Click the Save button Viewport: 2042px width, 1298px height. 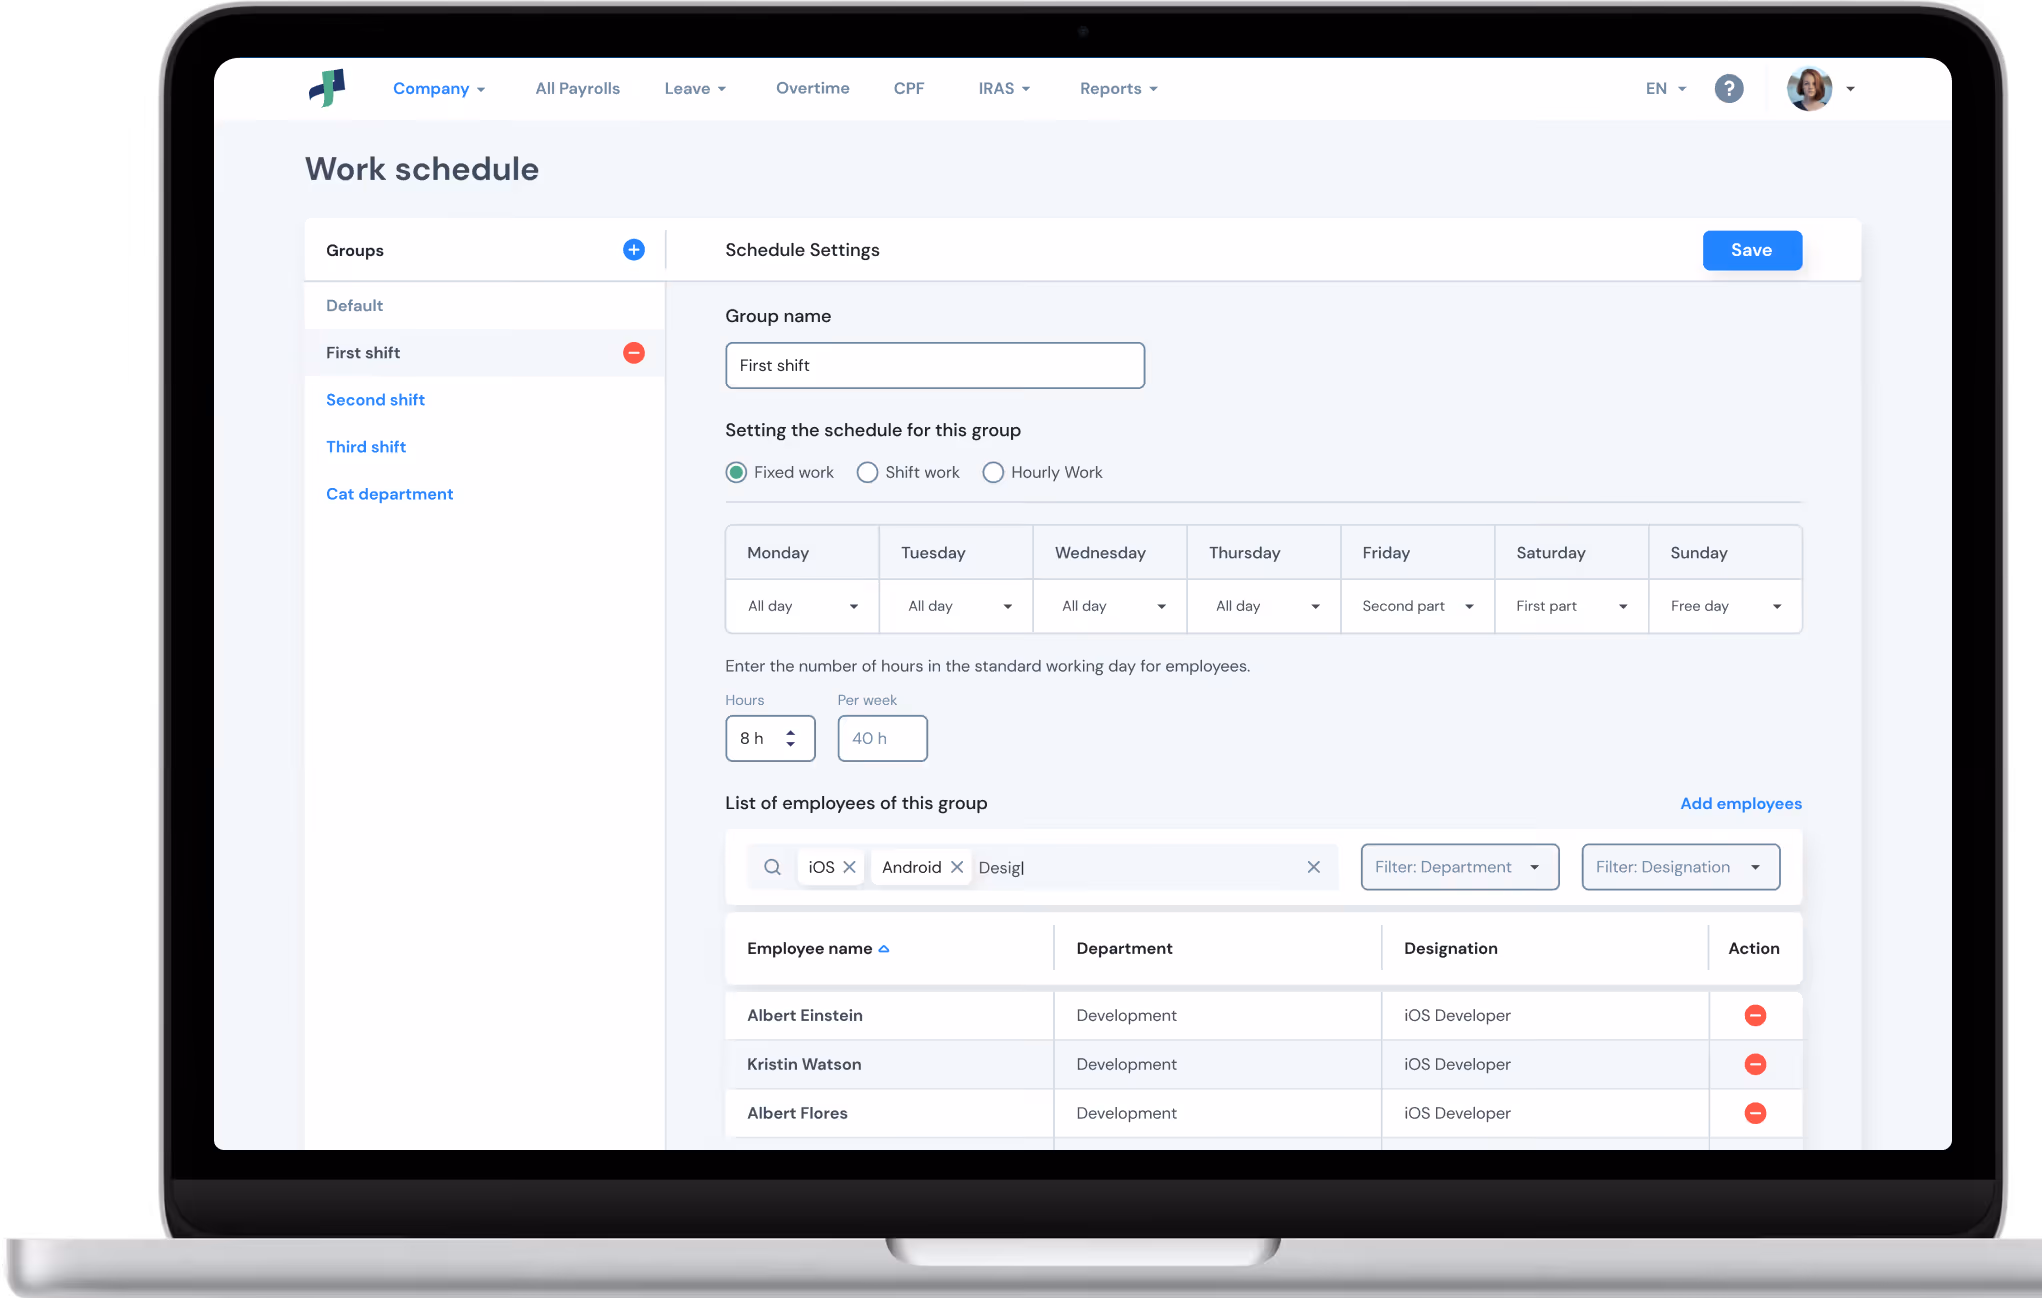[x=1753, y=250]
